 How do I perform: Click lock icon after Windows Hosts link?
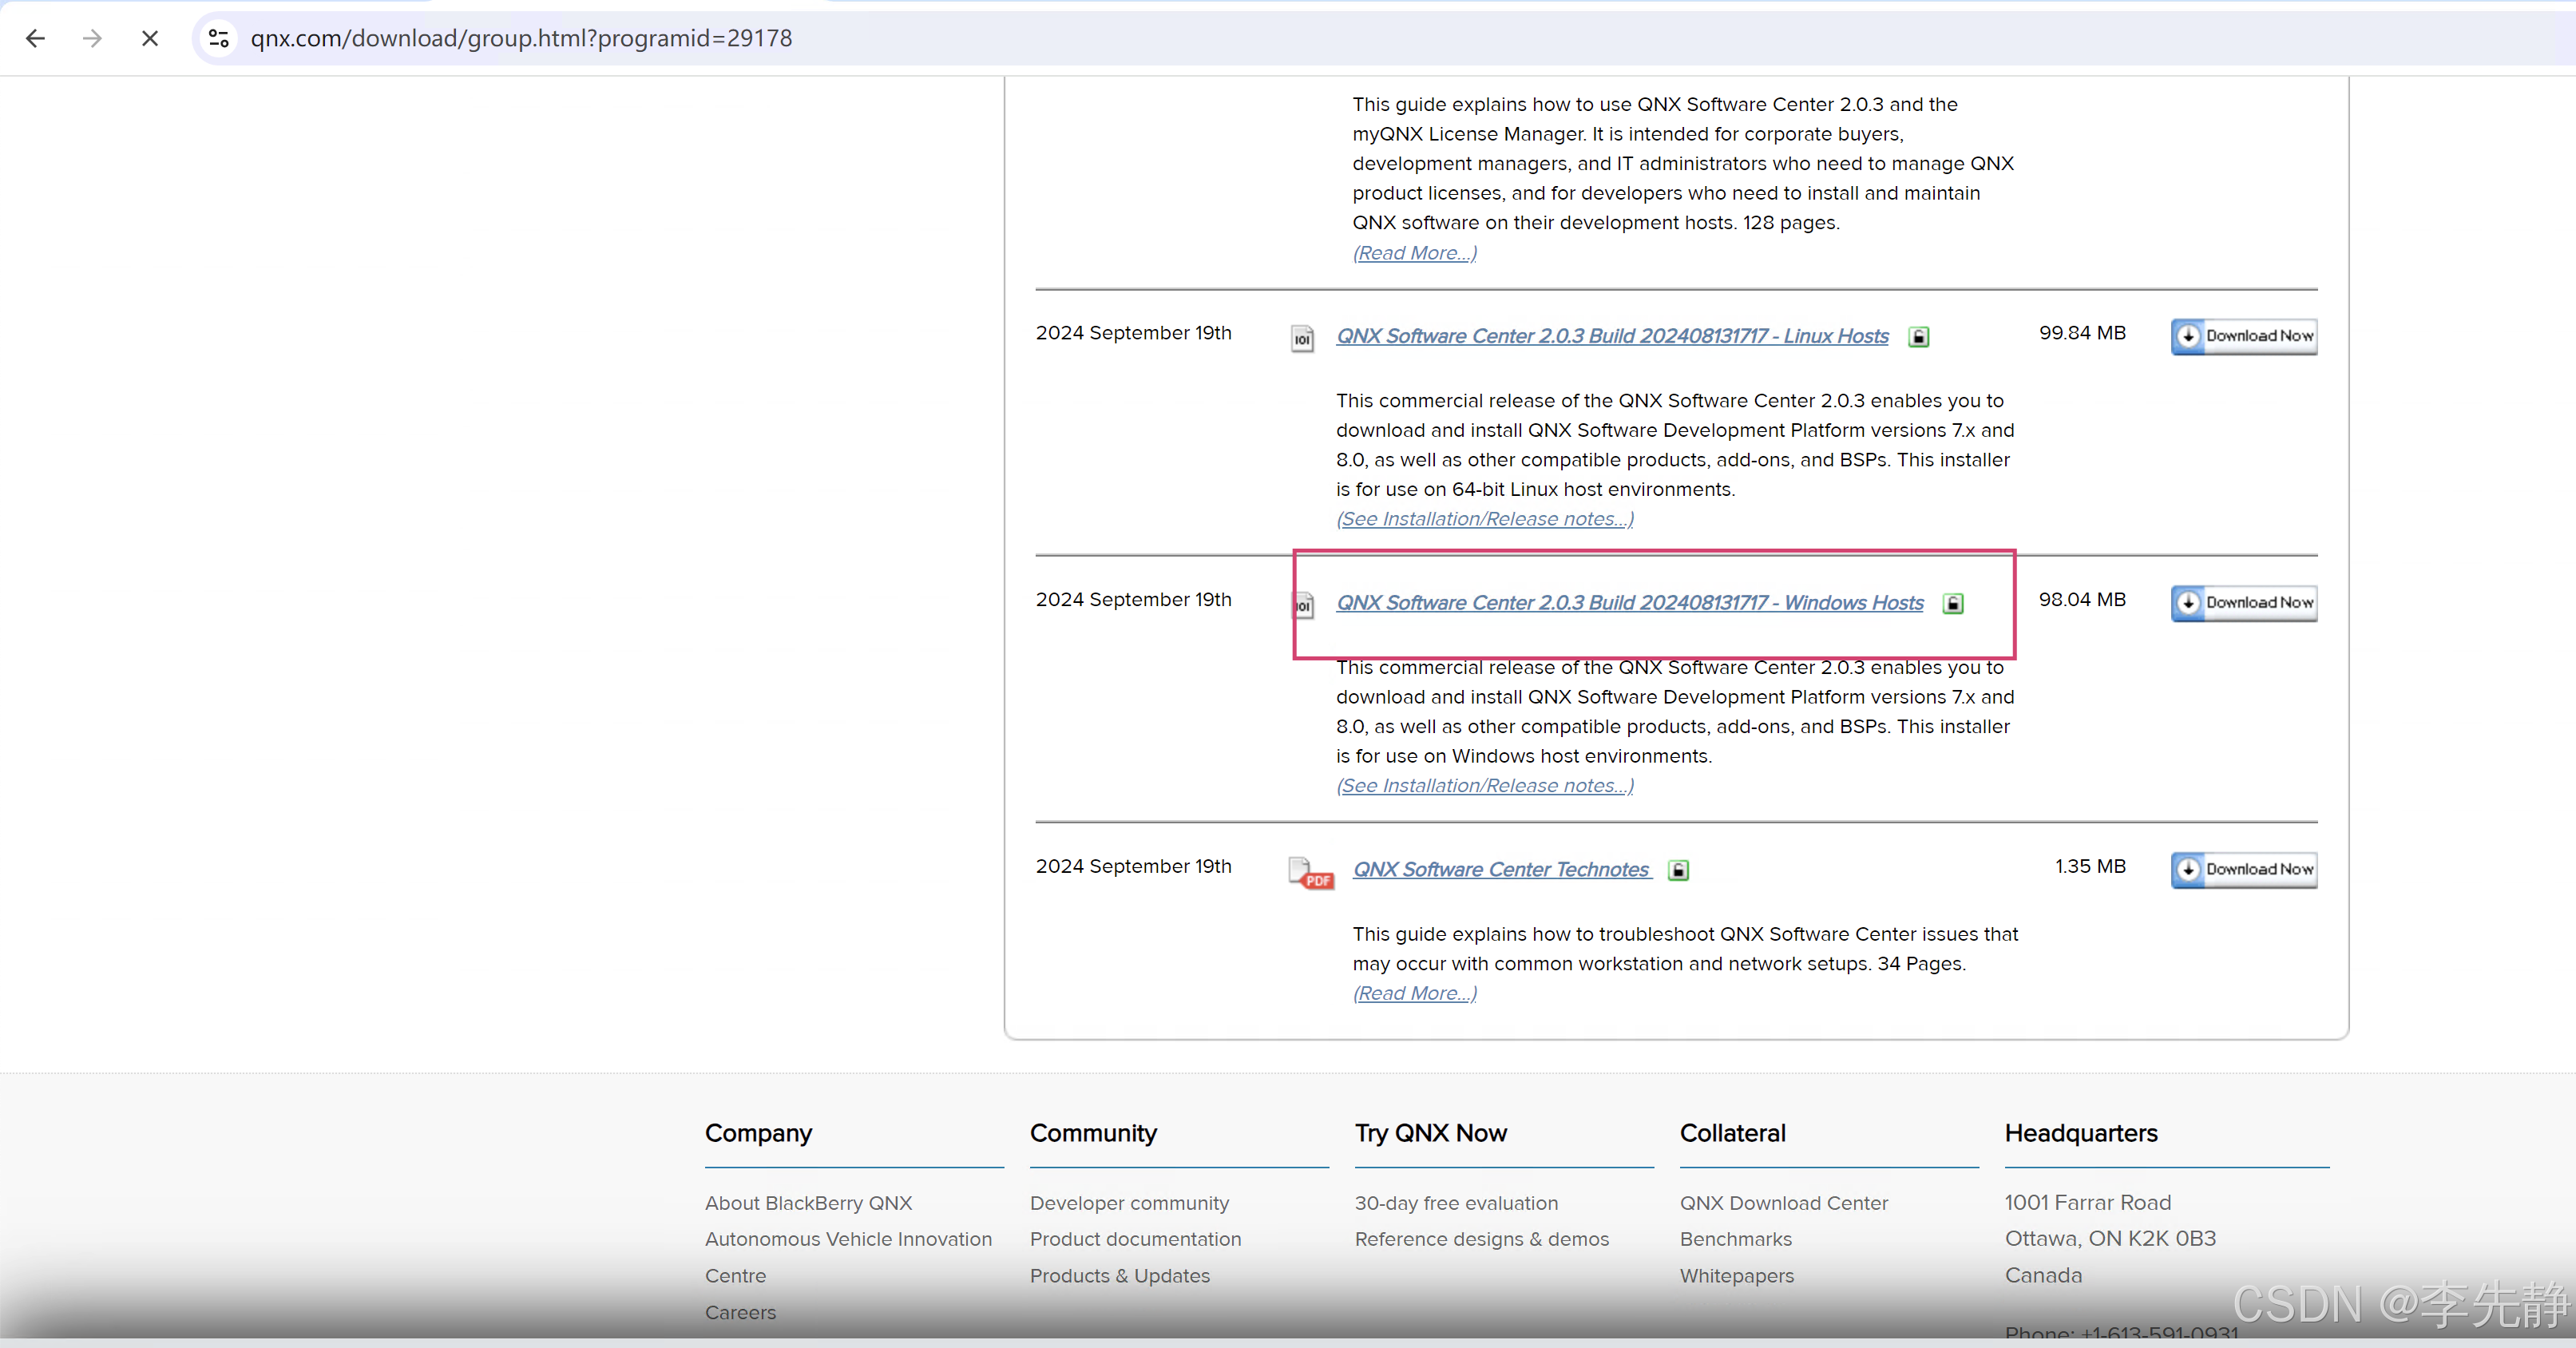pos(1953,603)
